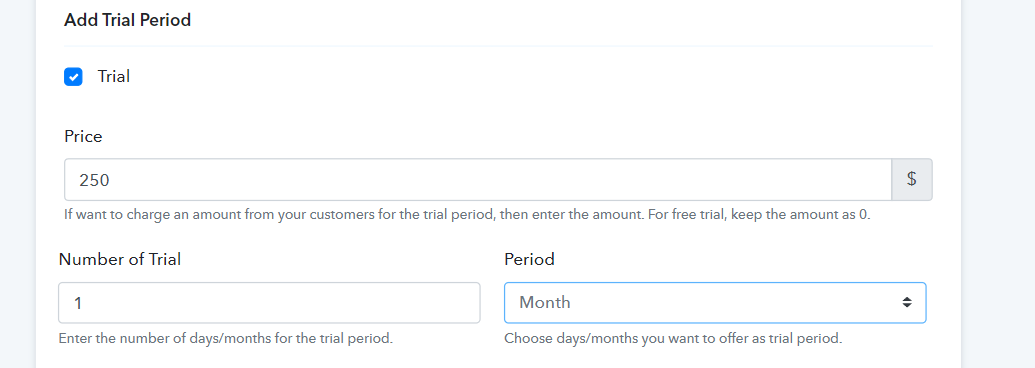1035x368 pixels.
Task: Click the 'Choose days/months' hint text
Action: point(673,339)
